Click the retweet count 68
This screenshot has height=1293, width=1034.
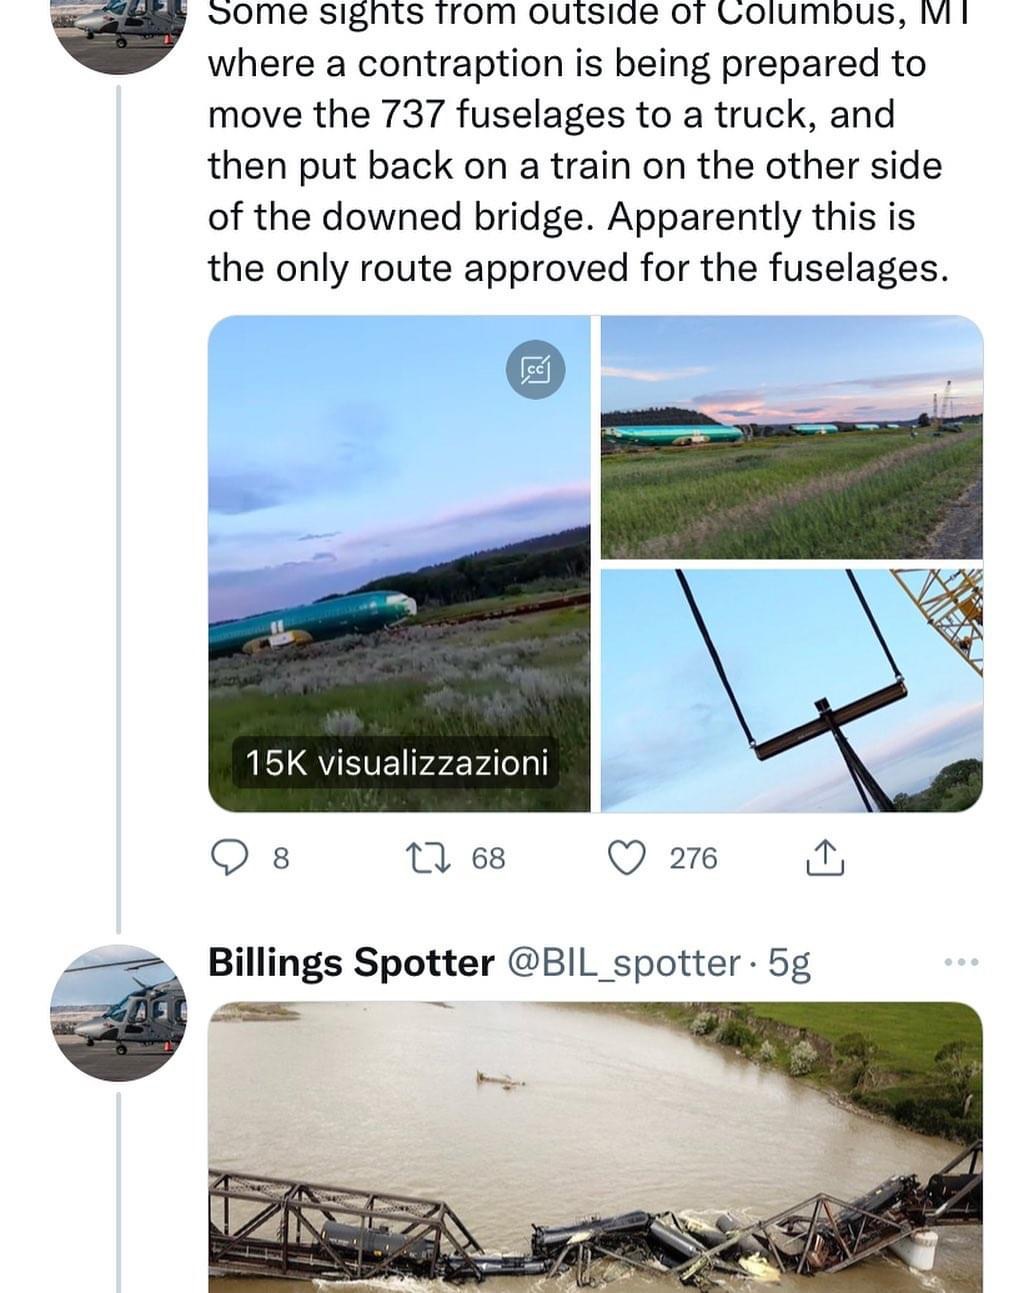[x=488, y=858]
